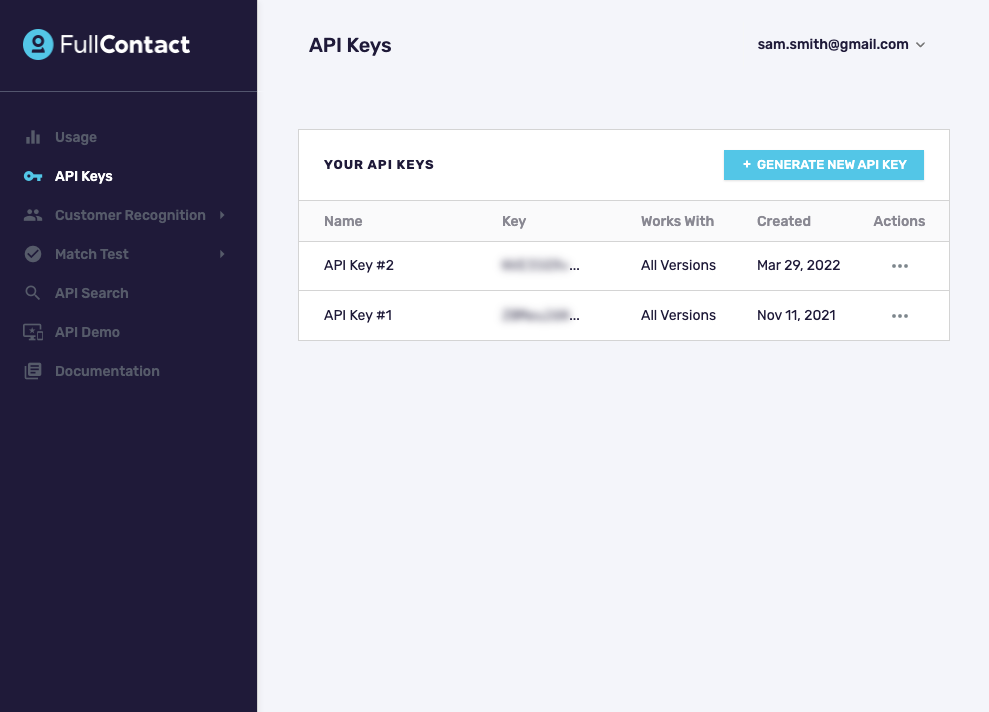989x712 pixels.
Task: Open Documentation from the sidebar
Action: click(107, 371)
